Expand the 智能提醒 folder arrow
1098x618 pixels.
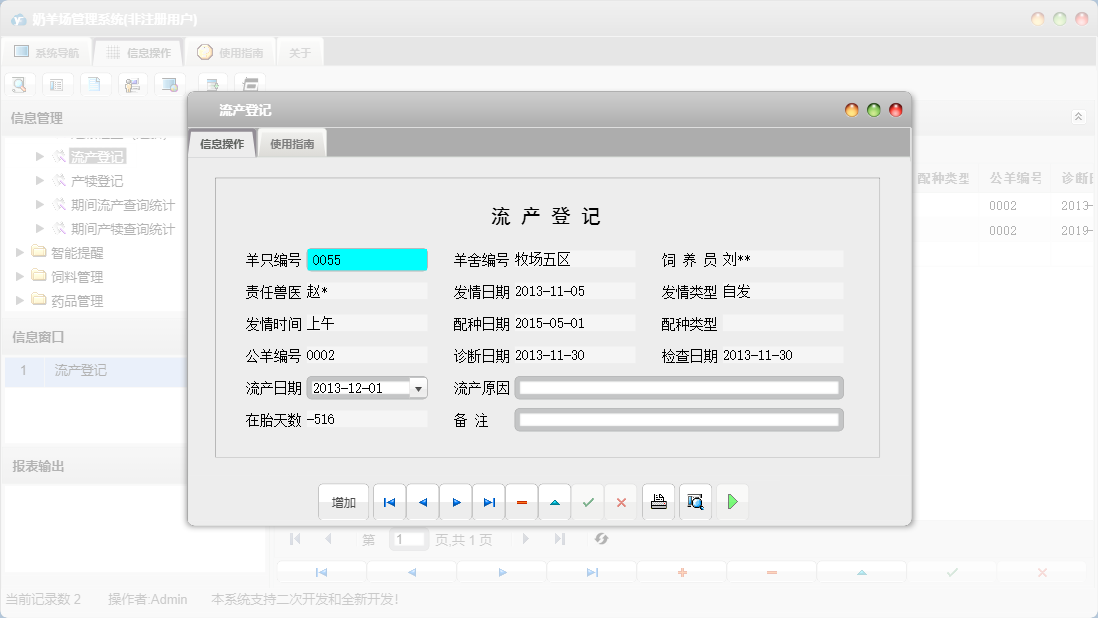[20, 252]
